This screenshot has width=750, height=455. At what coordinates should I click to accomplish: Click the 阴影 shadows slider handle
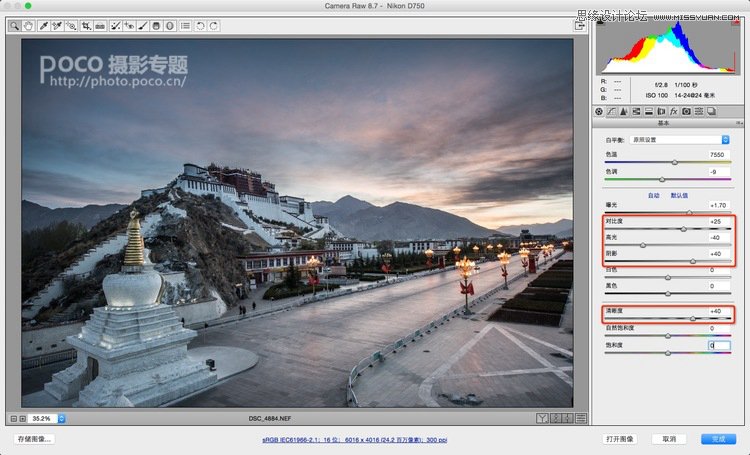click(693, 261)
